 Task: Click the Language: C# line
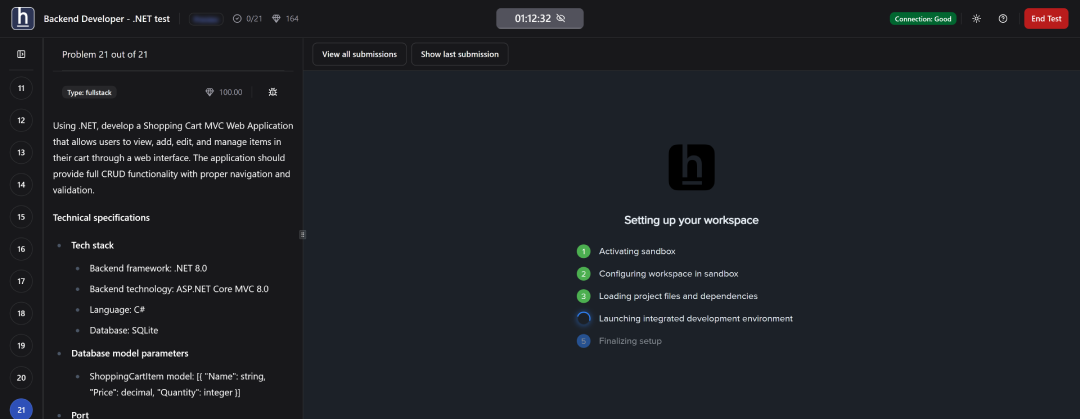(117, 310)
